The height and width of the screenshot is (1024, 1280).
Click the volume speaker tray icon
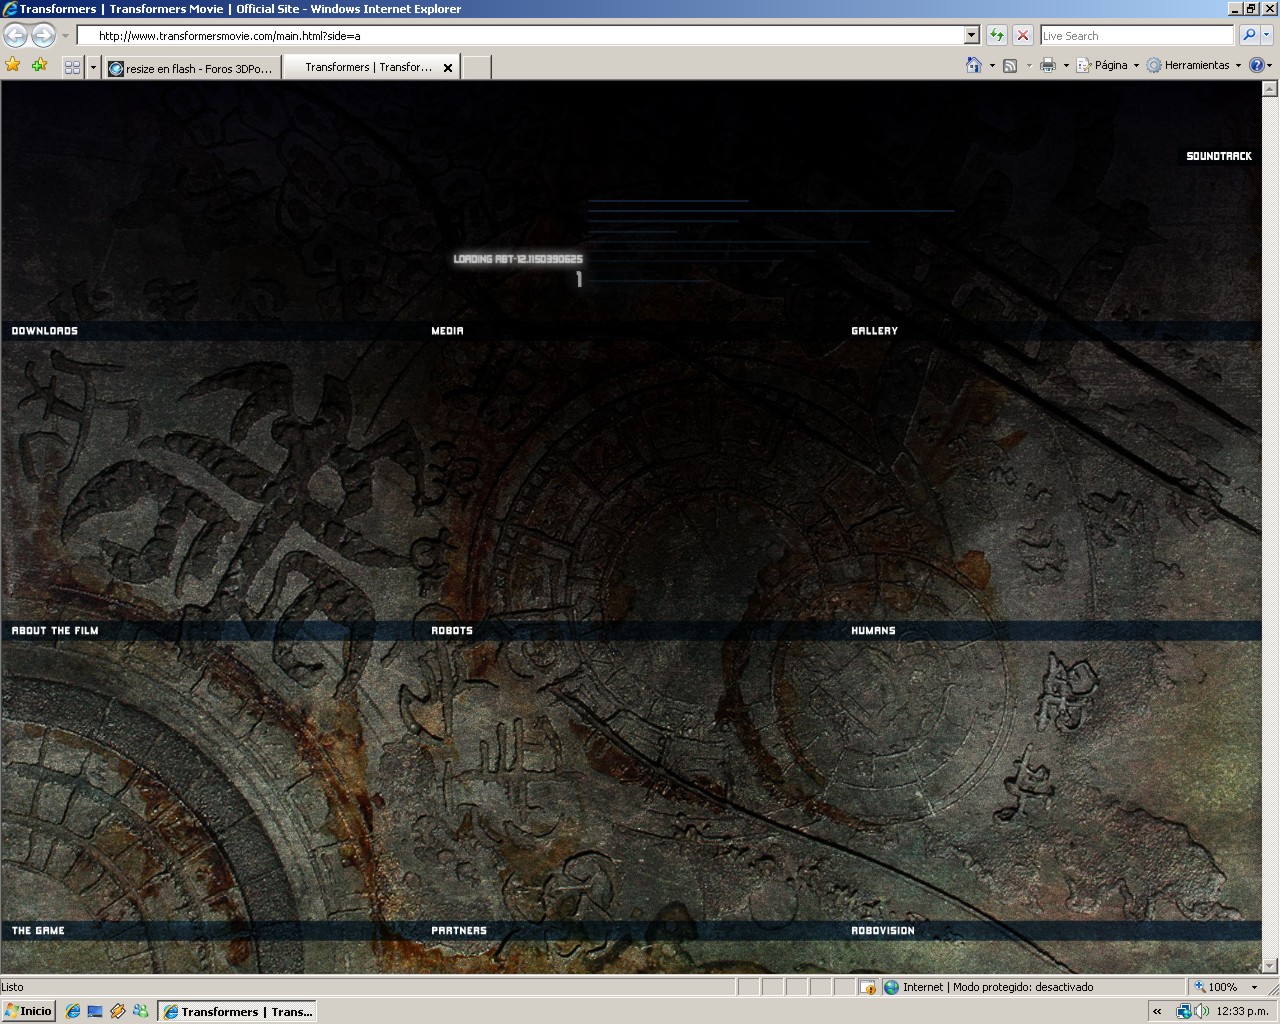coord(1202,1011)
